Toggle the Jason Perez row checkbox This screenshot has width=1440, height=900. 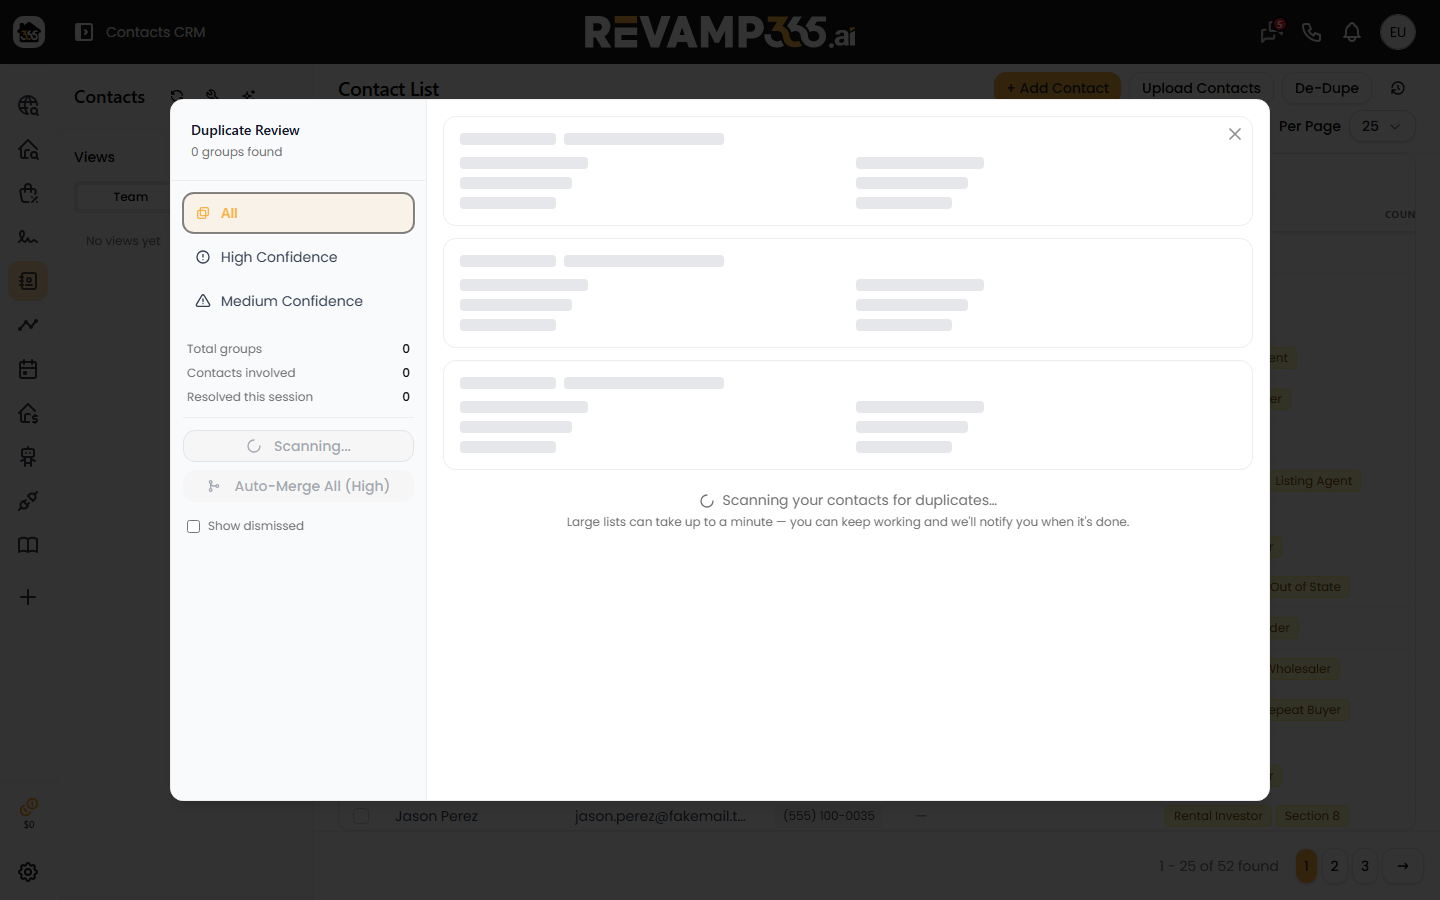coord(361,816)
